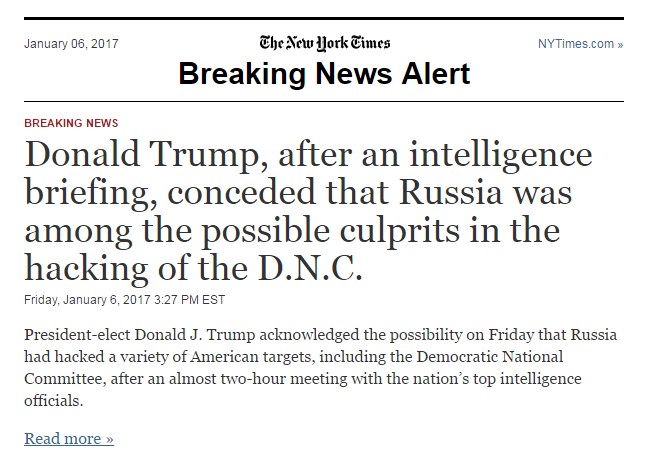
Task: Click The New York Times logo
Action: click(x=324, y=43)
